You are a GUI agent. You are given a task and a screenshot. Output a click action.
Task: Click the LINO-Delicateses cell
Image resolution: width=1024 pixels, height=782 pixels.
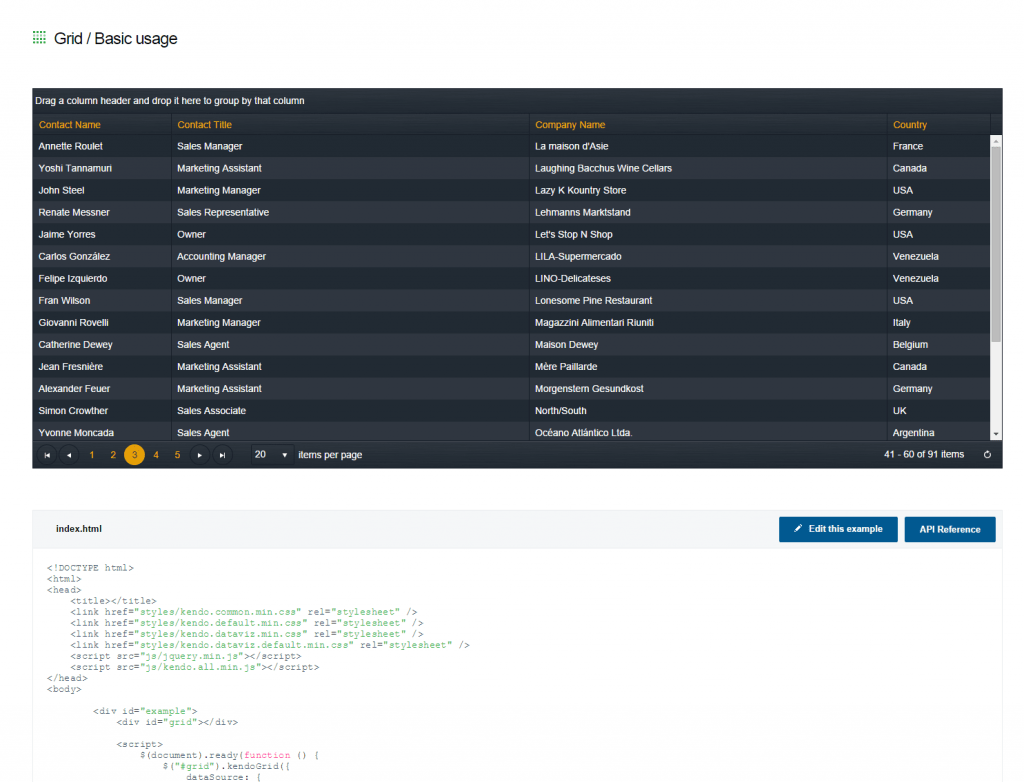point(708,278)
